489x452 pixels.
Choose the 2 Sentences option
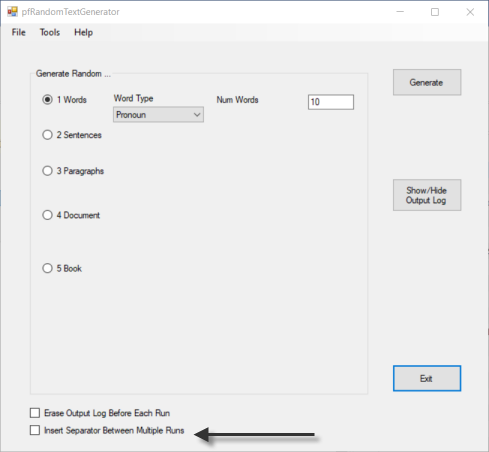click(47, 135)
